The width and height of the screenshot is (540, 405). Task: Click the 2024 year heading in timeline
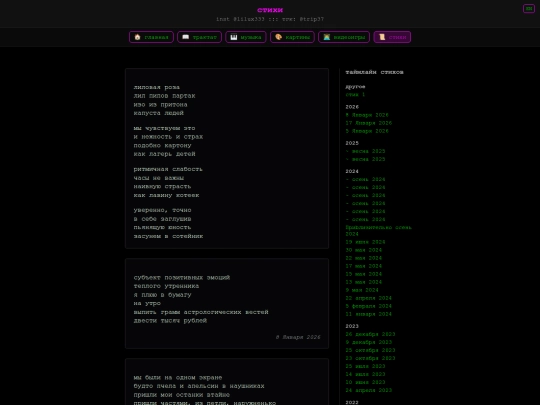click(352, 171)
